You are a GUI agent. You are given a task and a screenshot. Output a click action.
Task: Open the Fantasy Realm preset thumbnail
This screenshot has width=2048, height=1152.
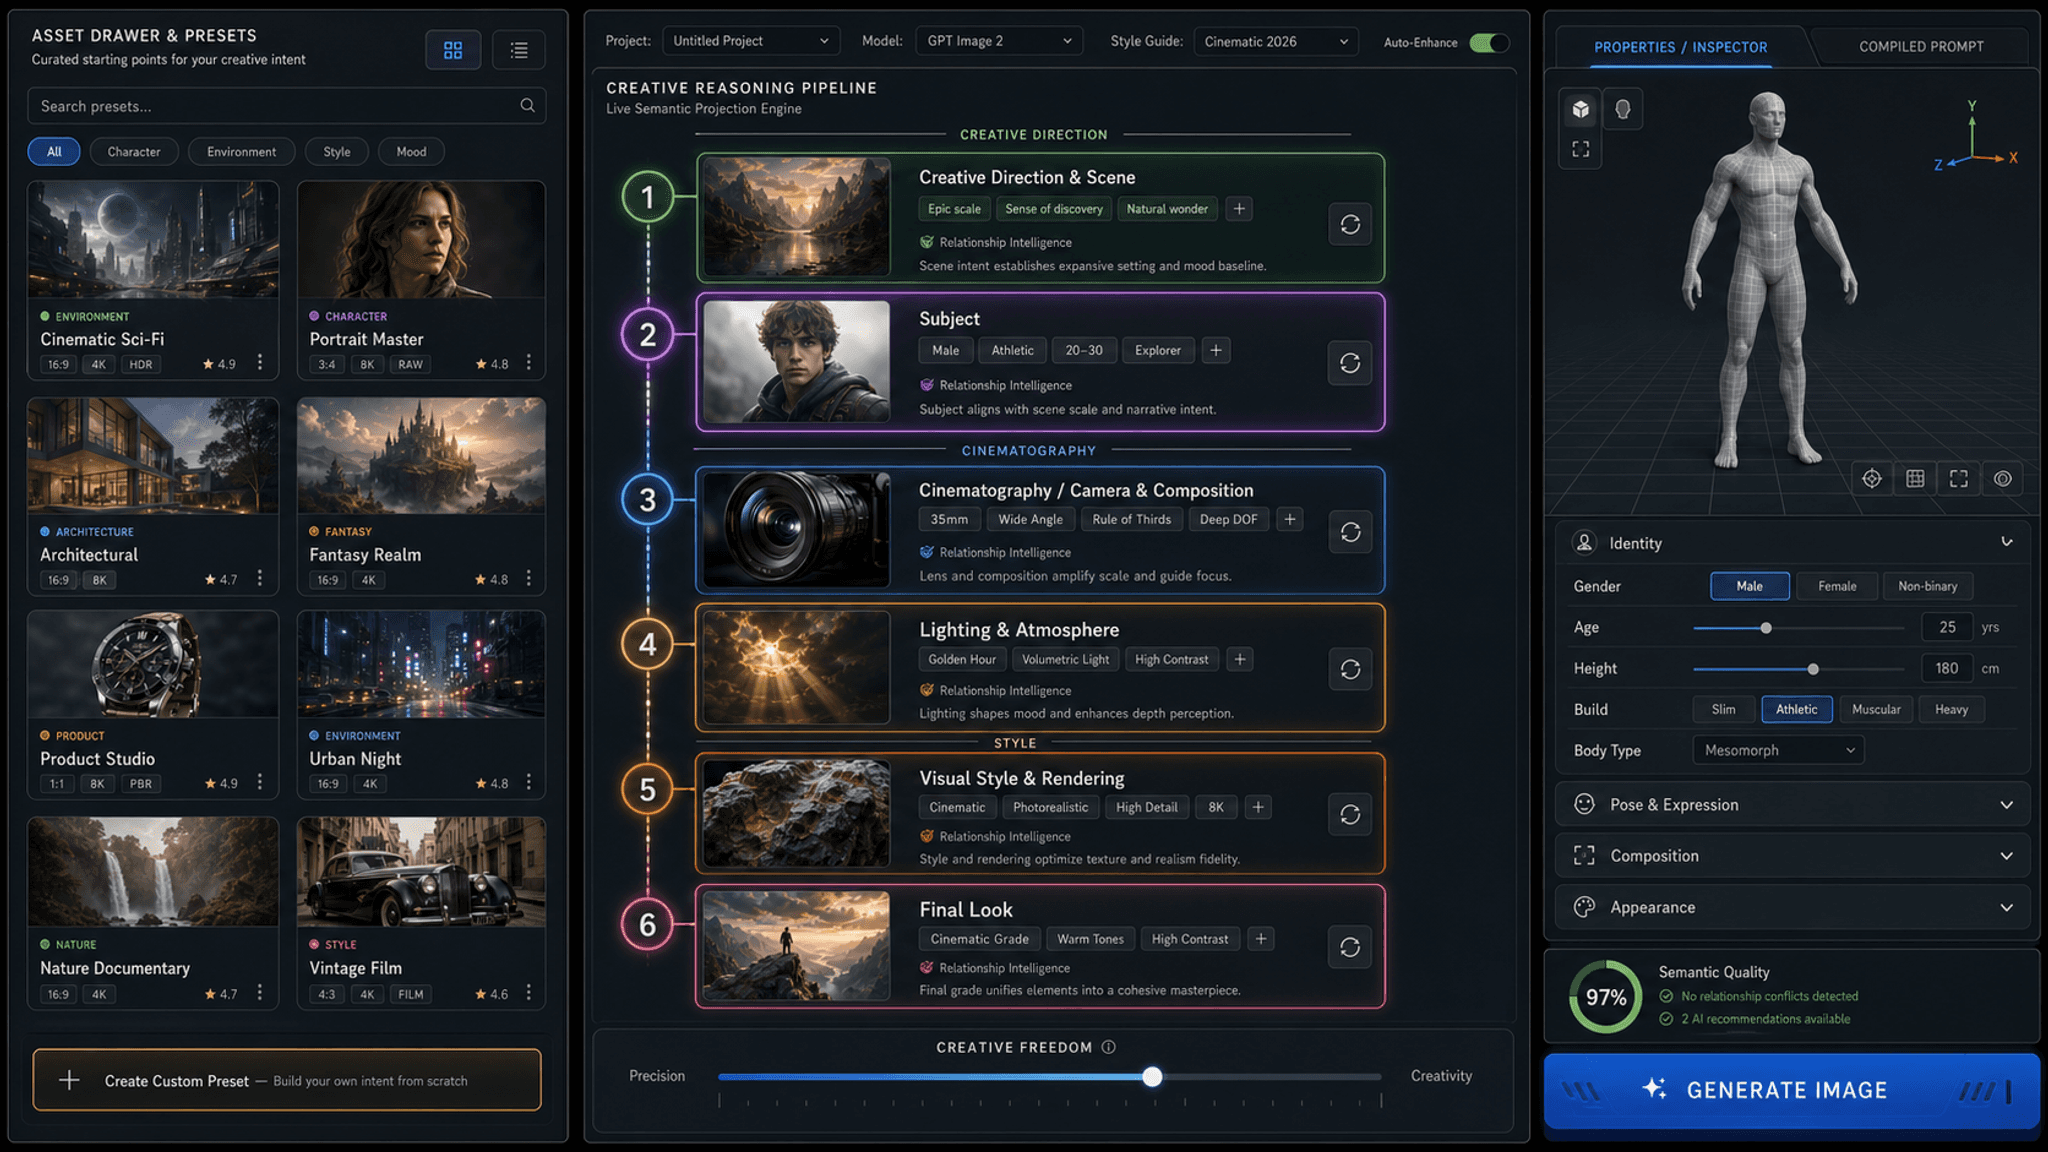click(421, 456)
